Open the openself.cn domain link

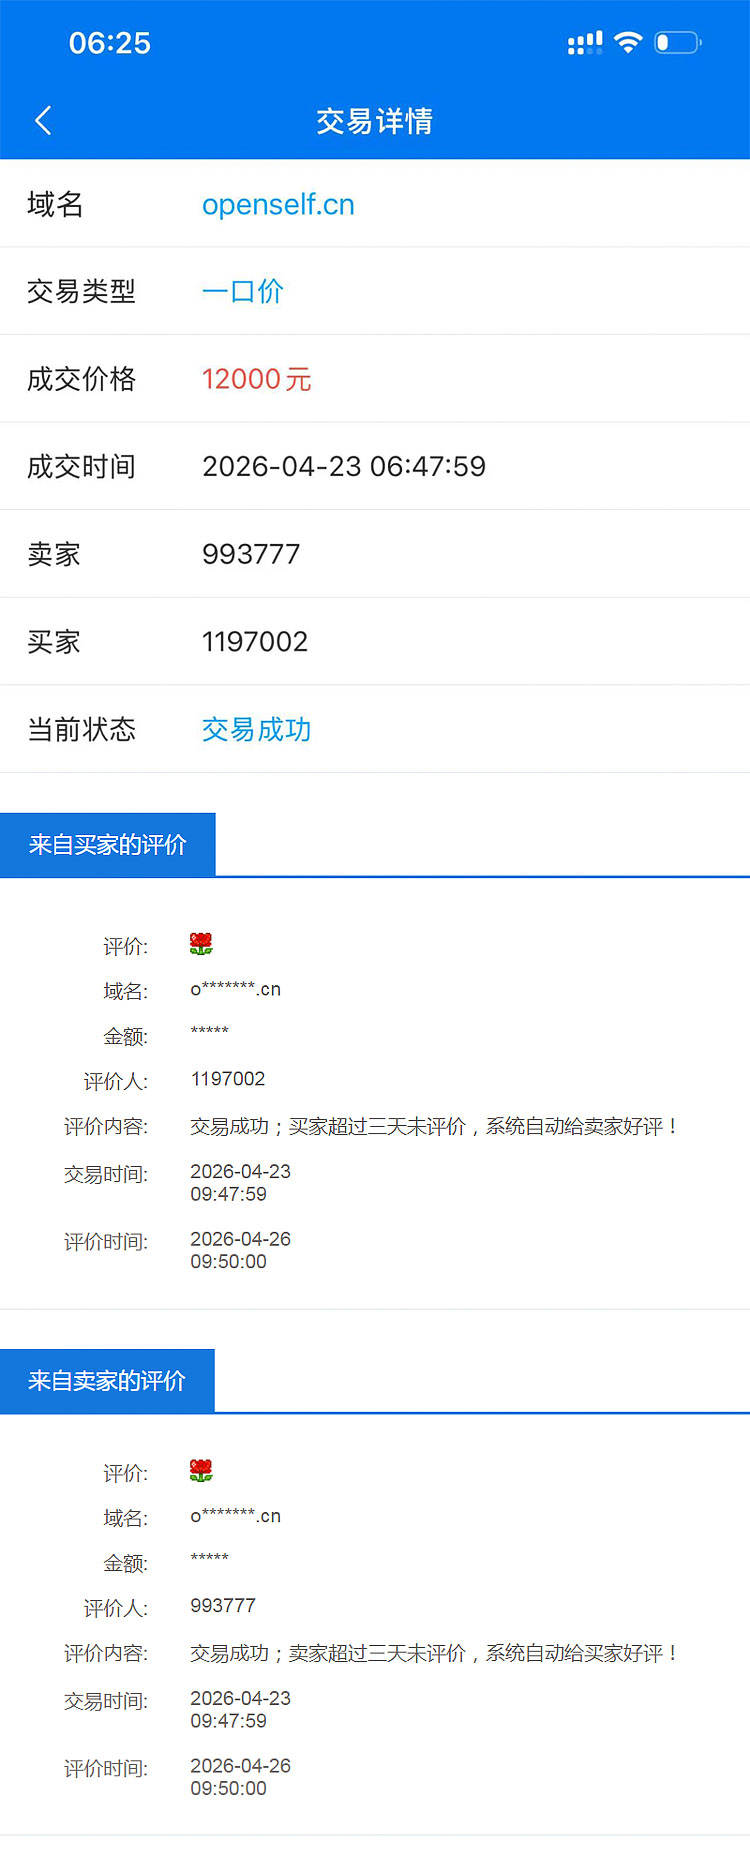[278, 204]
